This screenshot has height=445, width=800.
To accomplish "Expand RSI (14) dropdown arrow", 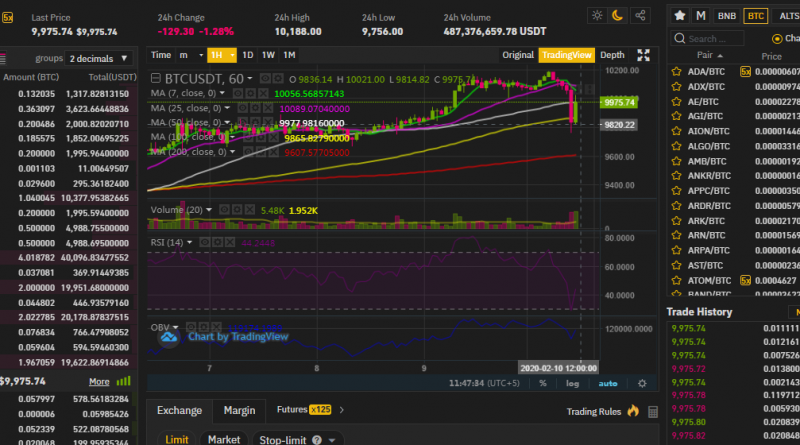I will click(189, 242).
